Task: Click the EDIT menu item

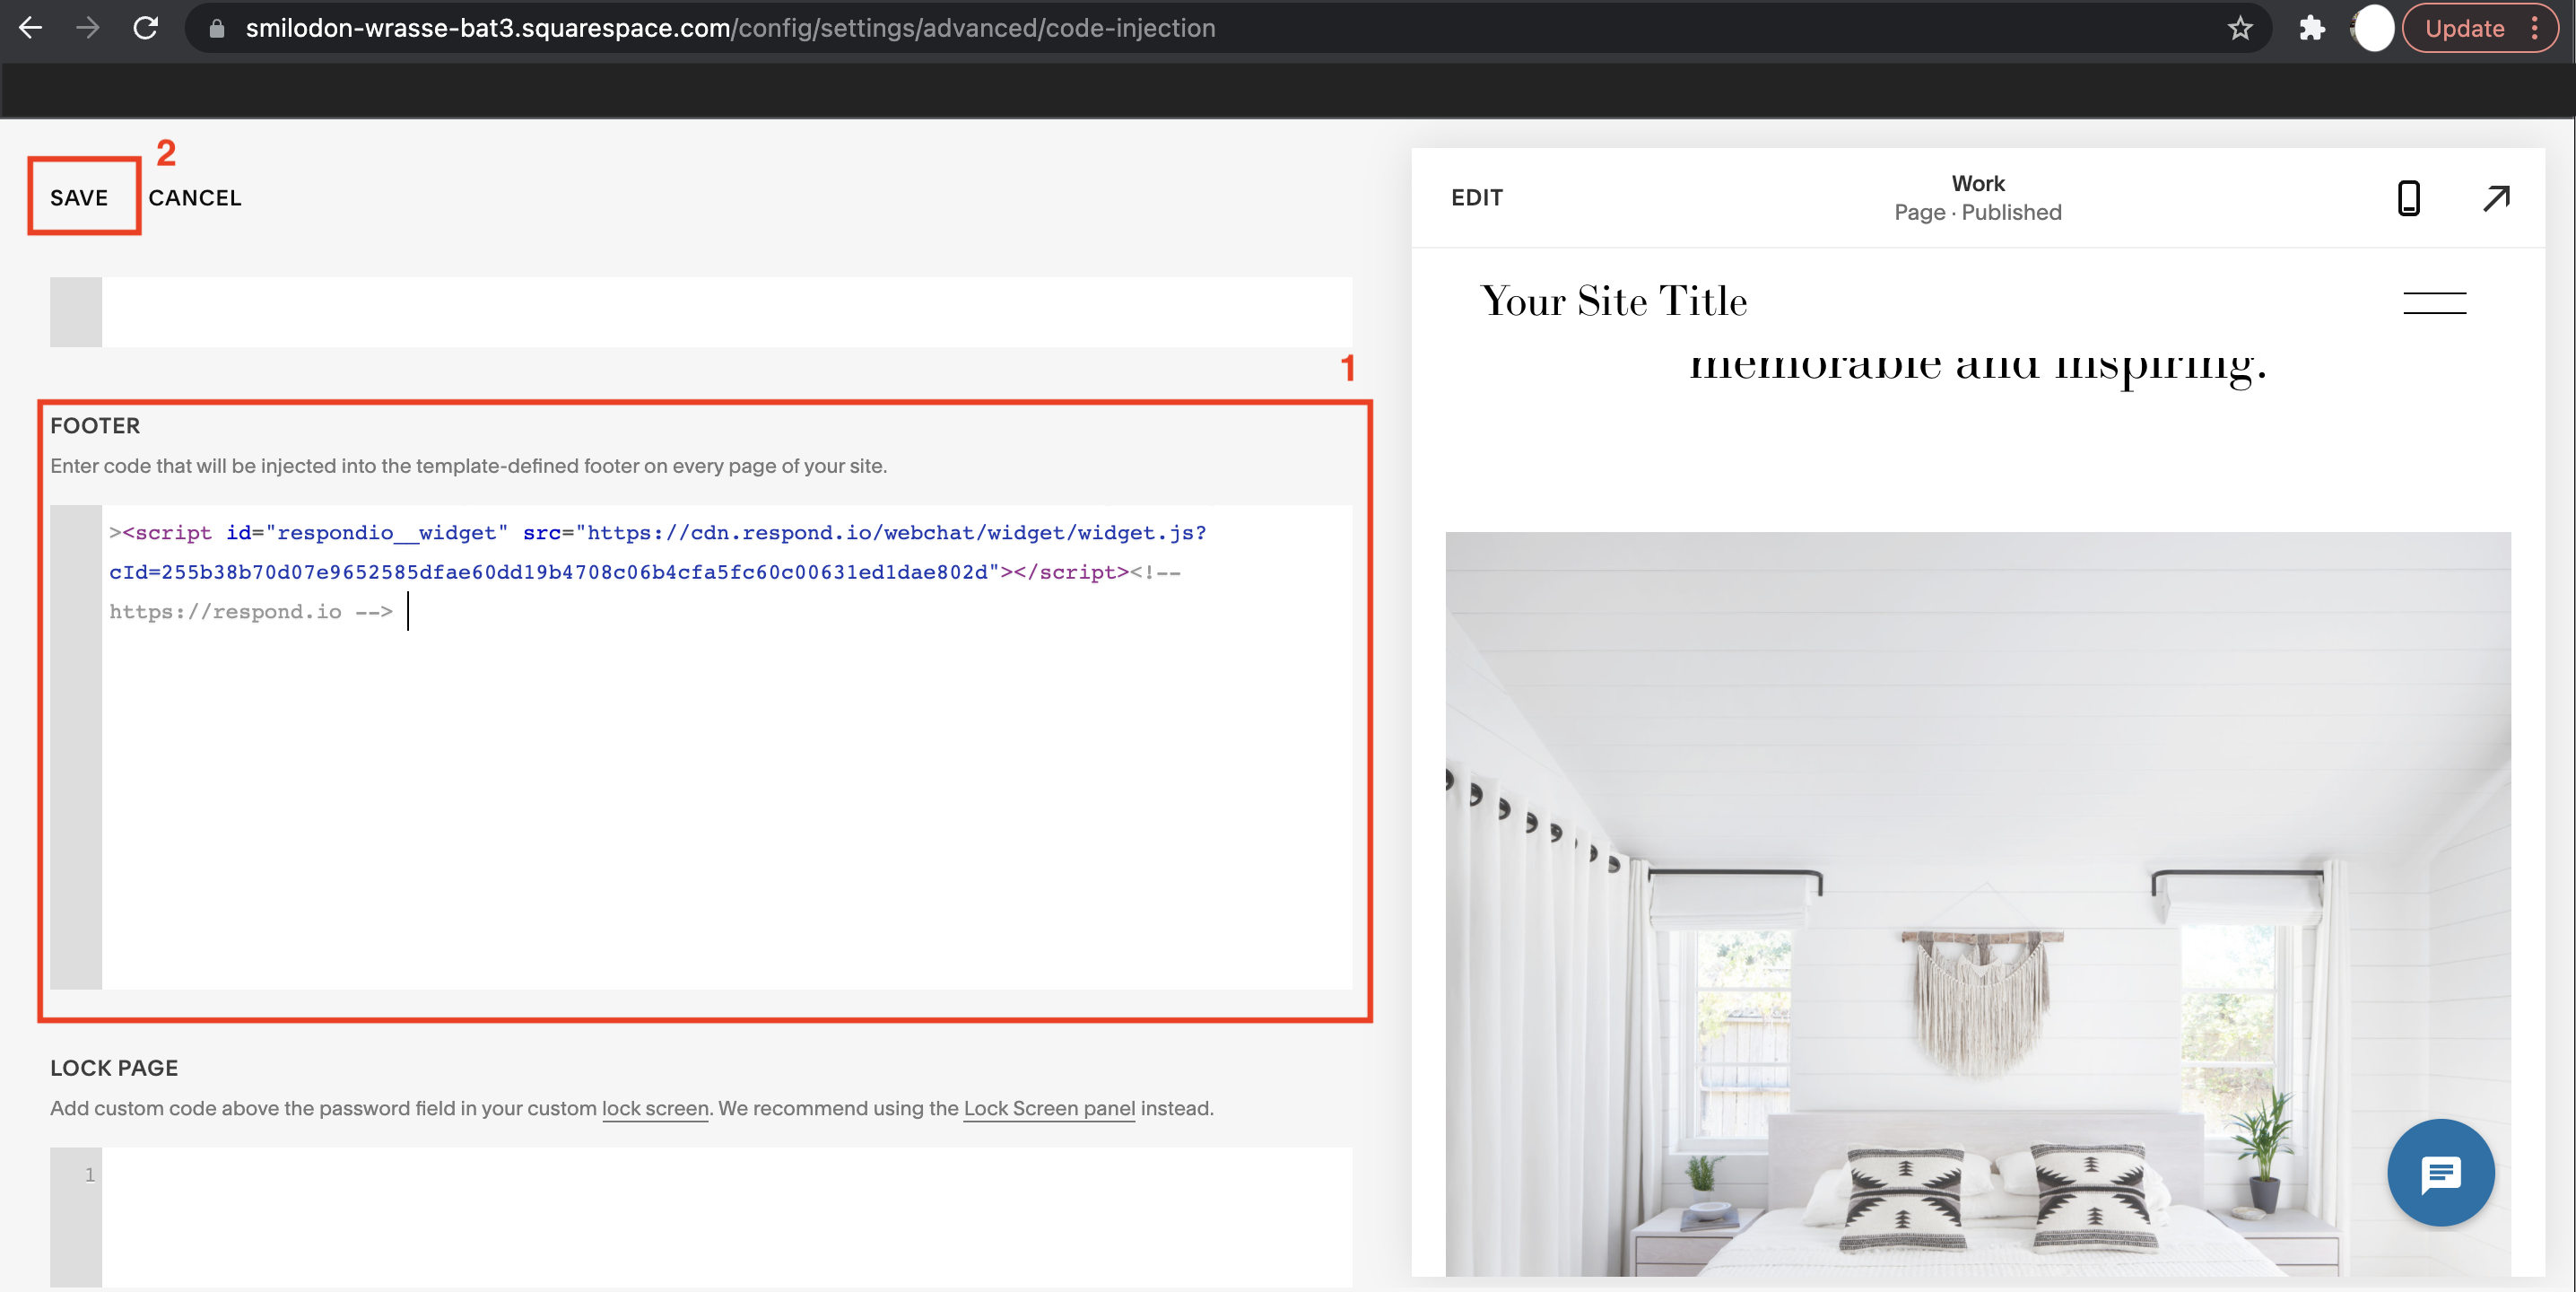Action: (x=1477, y=196)
